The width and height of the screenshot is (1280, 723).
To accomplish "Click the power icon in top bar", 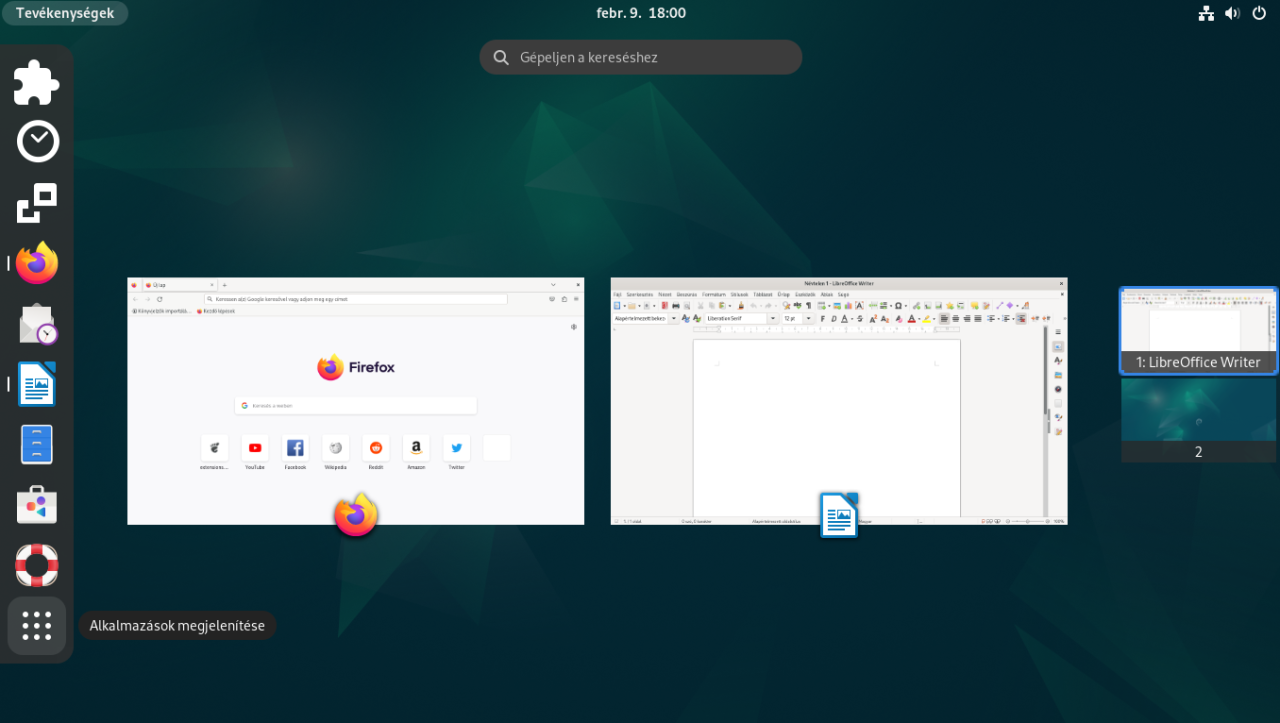I will [1259, 13].
